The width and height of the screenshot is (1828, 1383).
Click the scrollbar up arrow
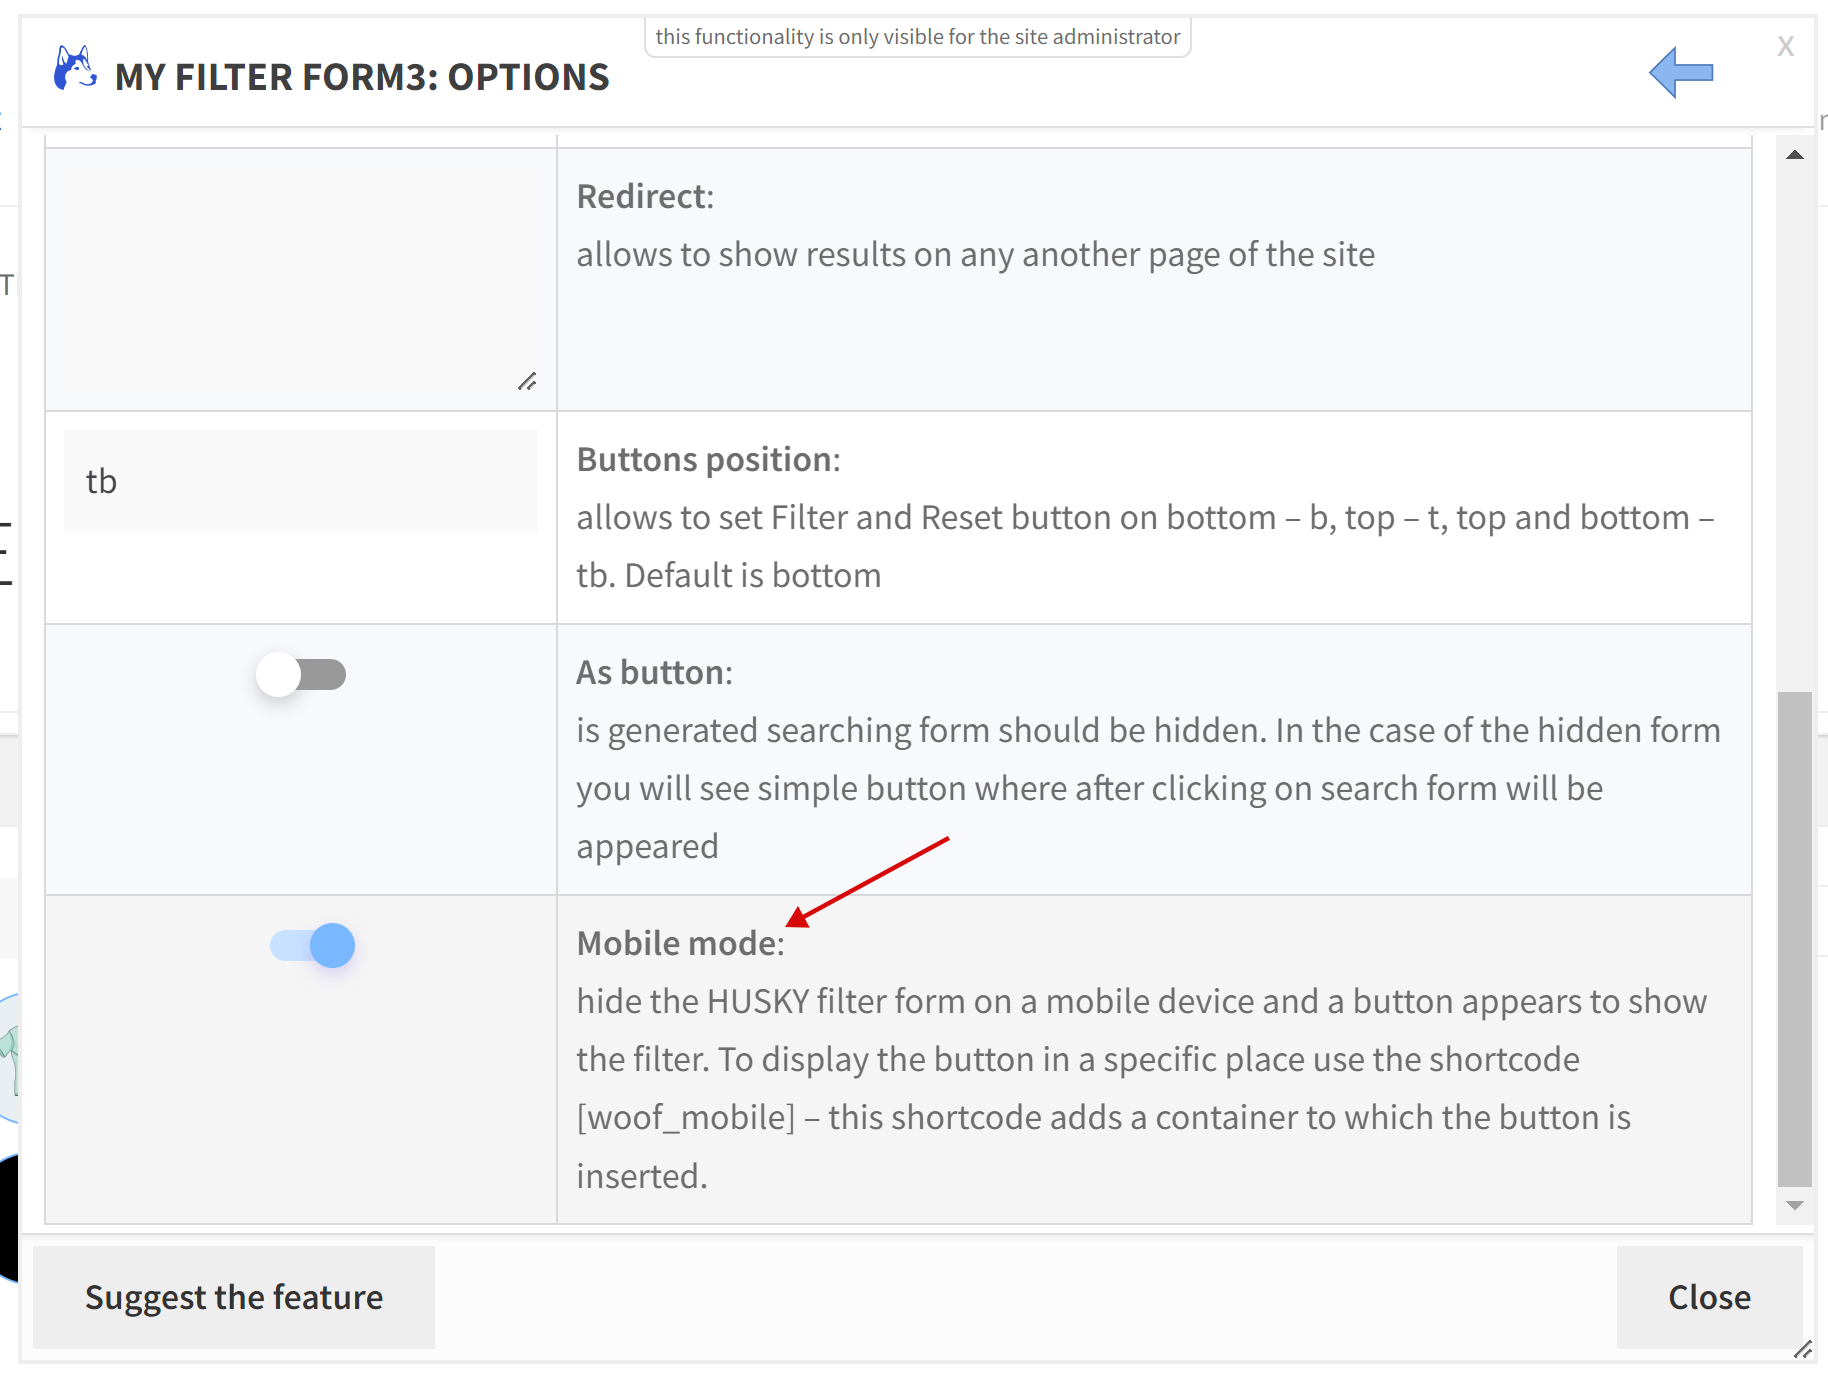pos(1795,155)
